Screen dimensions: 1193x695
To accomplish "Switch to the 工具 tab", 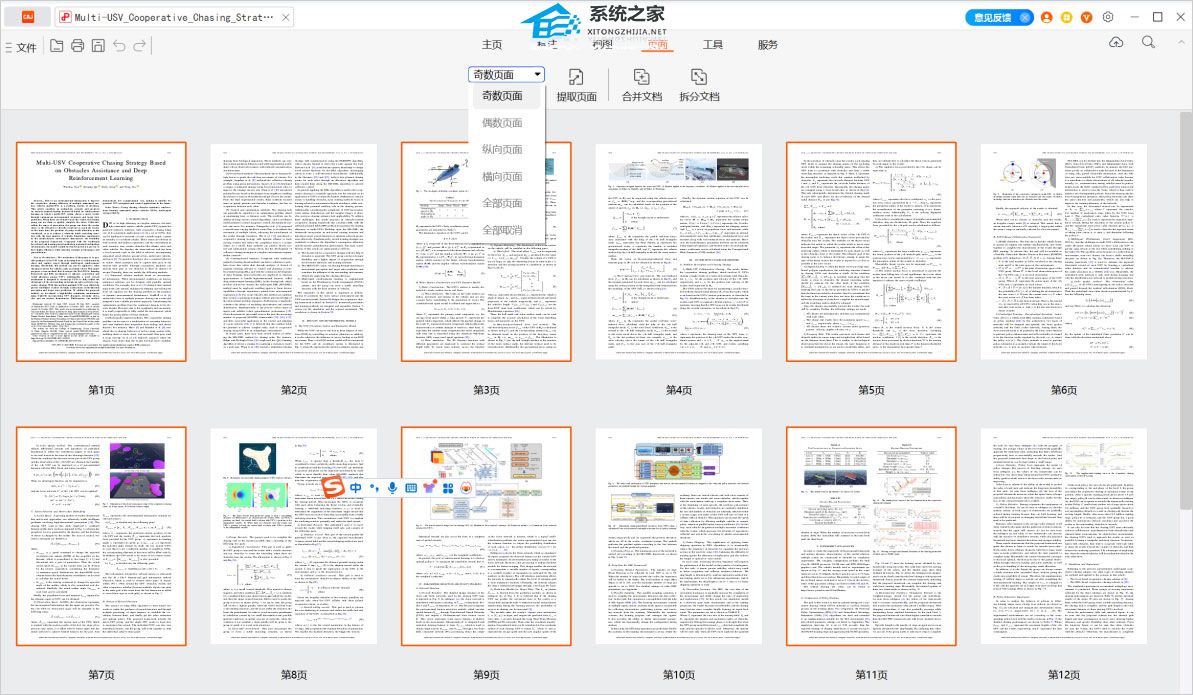I will pyautogui.click(x=712, y=45).
